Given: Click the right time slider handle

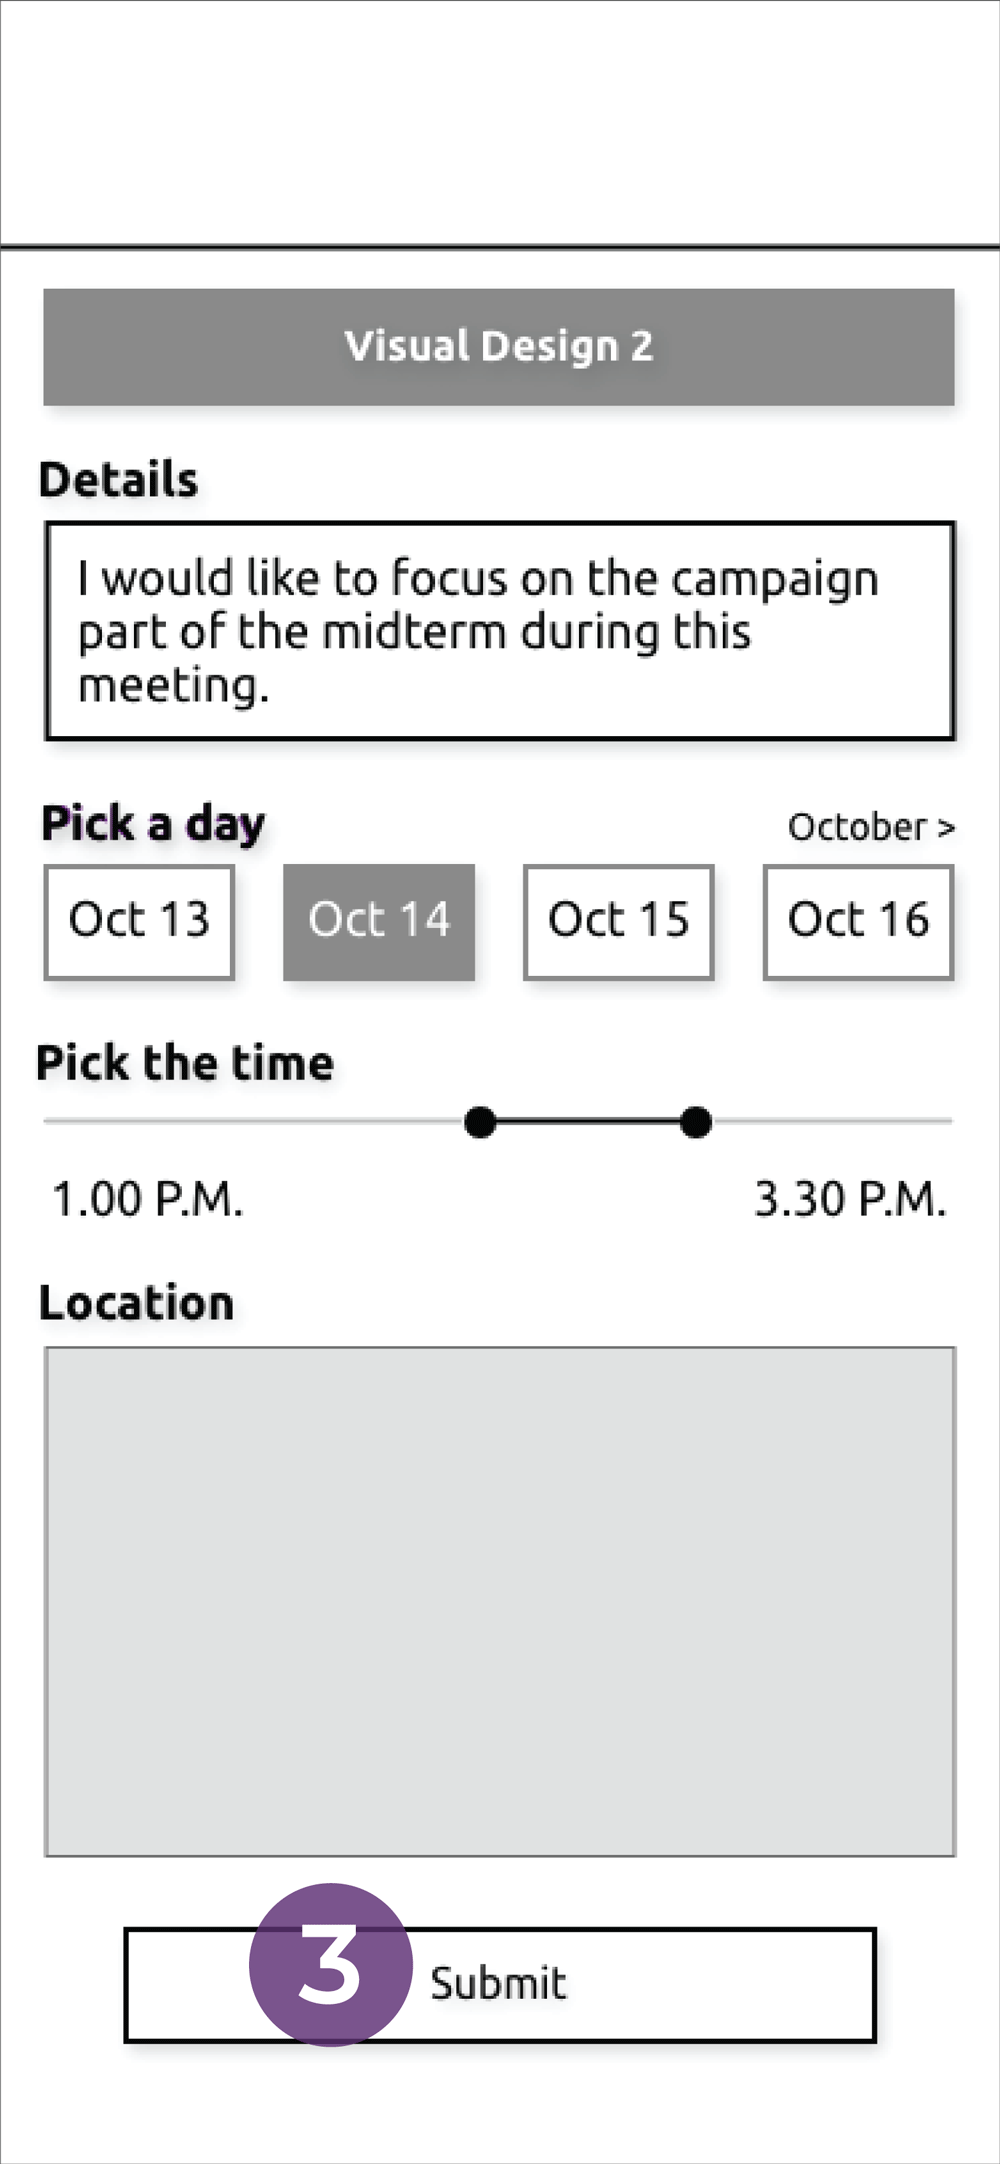Looking at the screenshot, I should tap(695, 1122).
